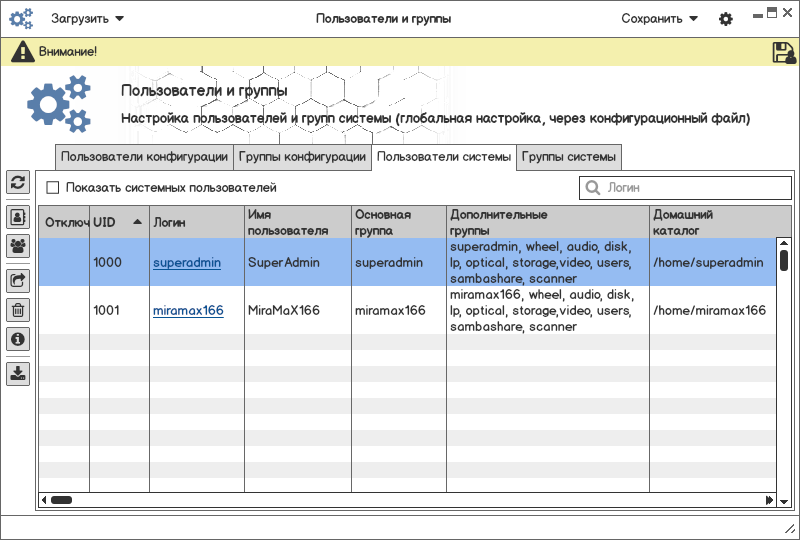This screenshot has height=540, width=800.
Task: Open the 'Группы конфигурации' tab
Action: point(302,157)
